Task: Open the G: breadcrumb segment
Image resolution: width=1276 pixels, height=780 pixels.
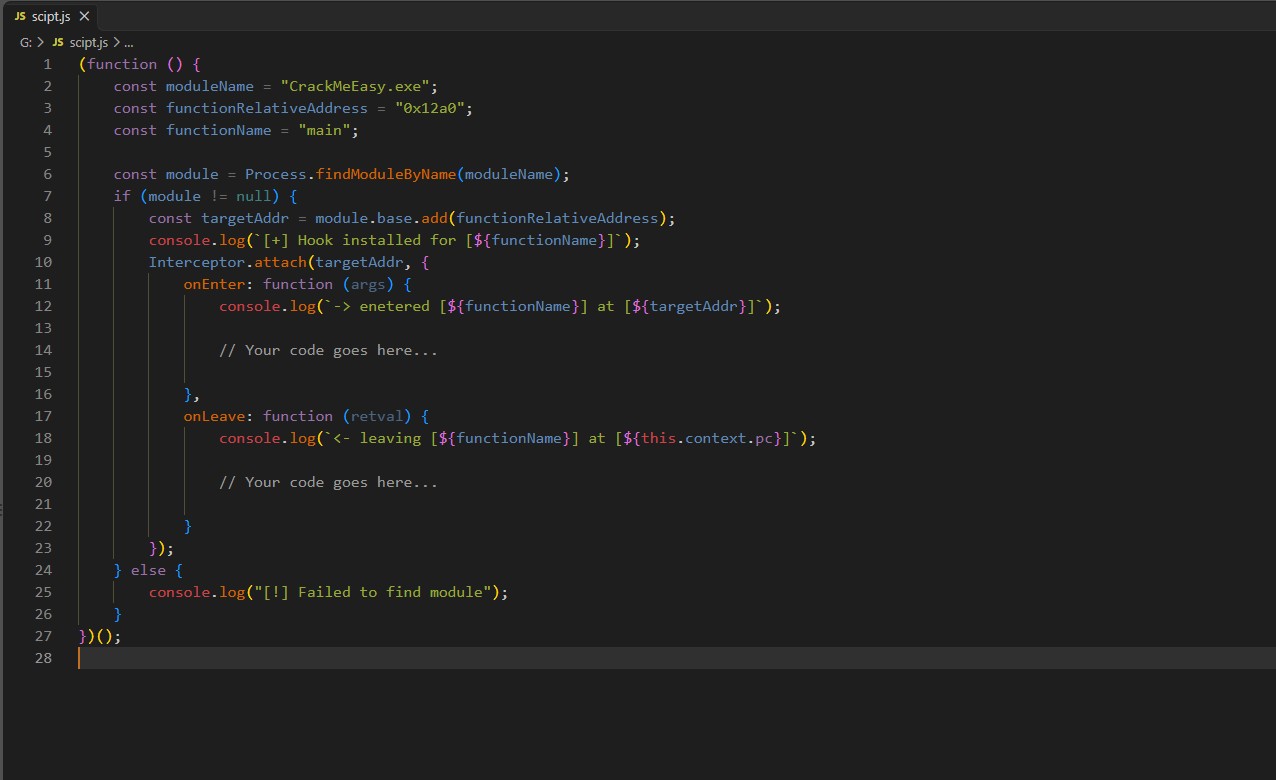Action: click(x=25, y=42)
